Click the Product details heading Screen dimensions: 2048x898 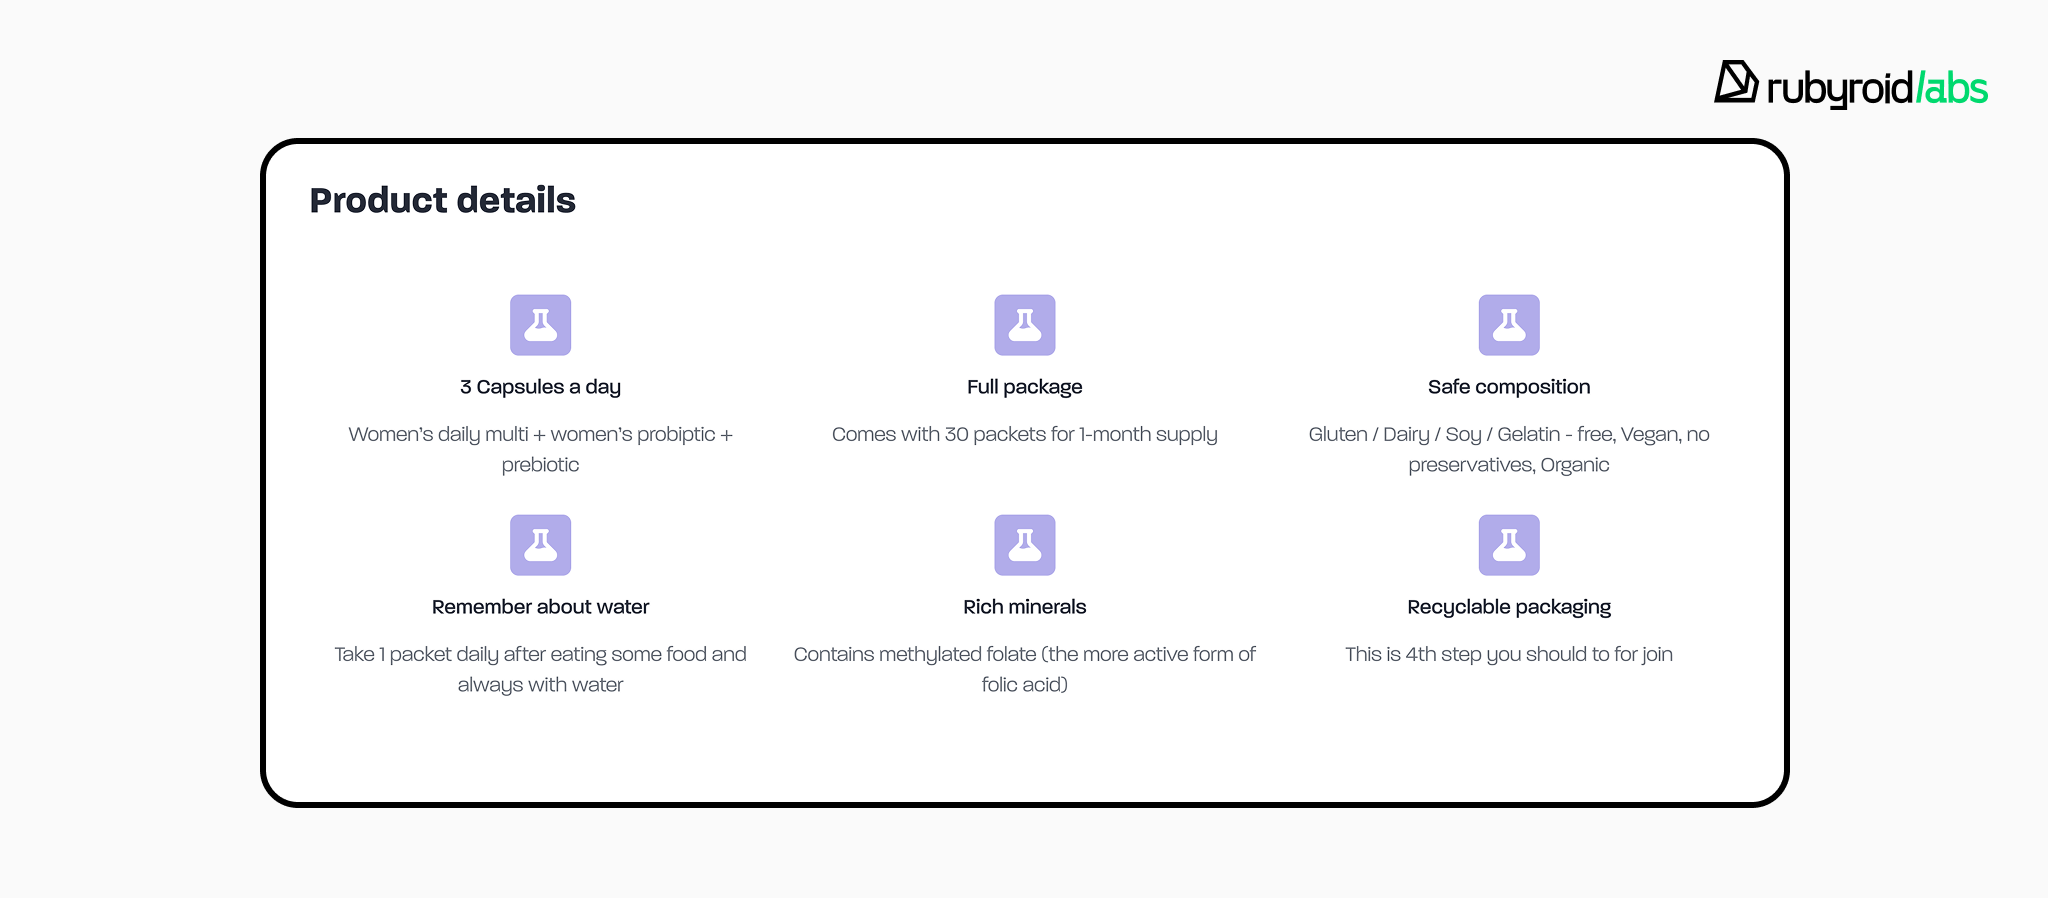[442, 200]
